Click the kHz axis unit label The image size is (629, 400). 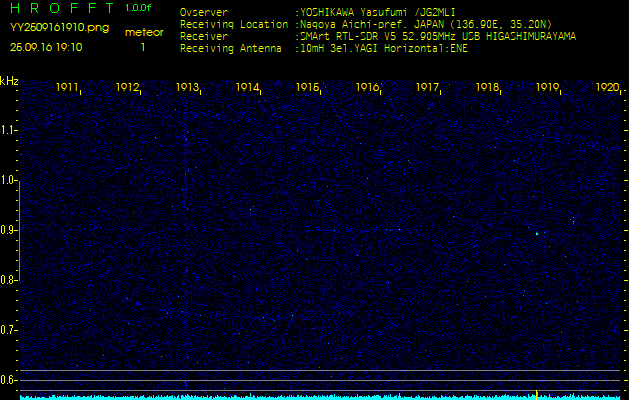[9, 81]
